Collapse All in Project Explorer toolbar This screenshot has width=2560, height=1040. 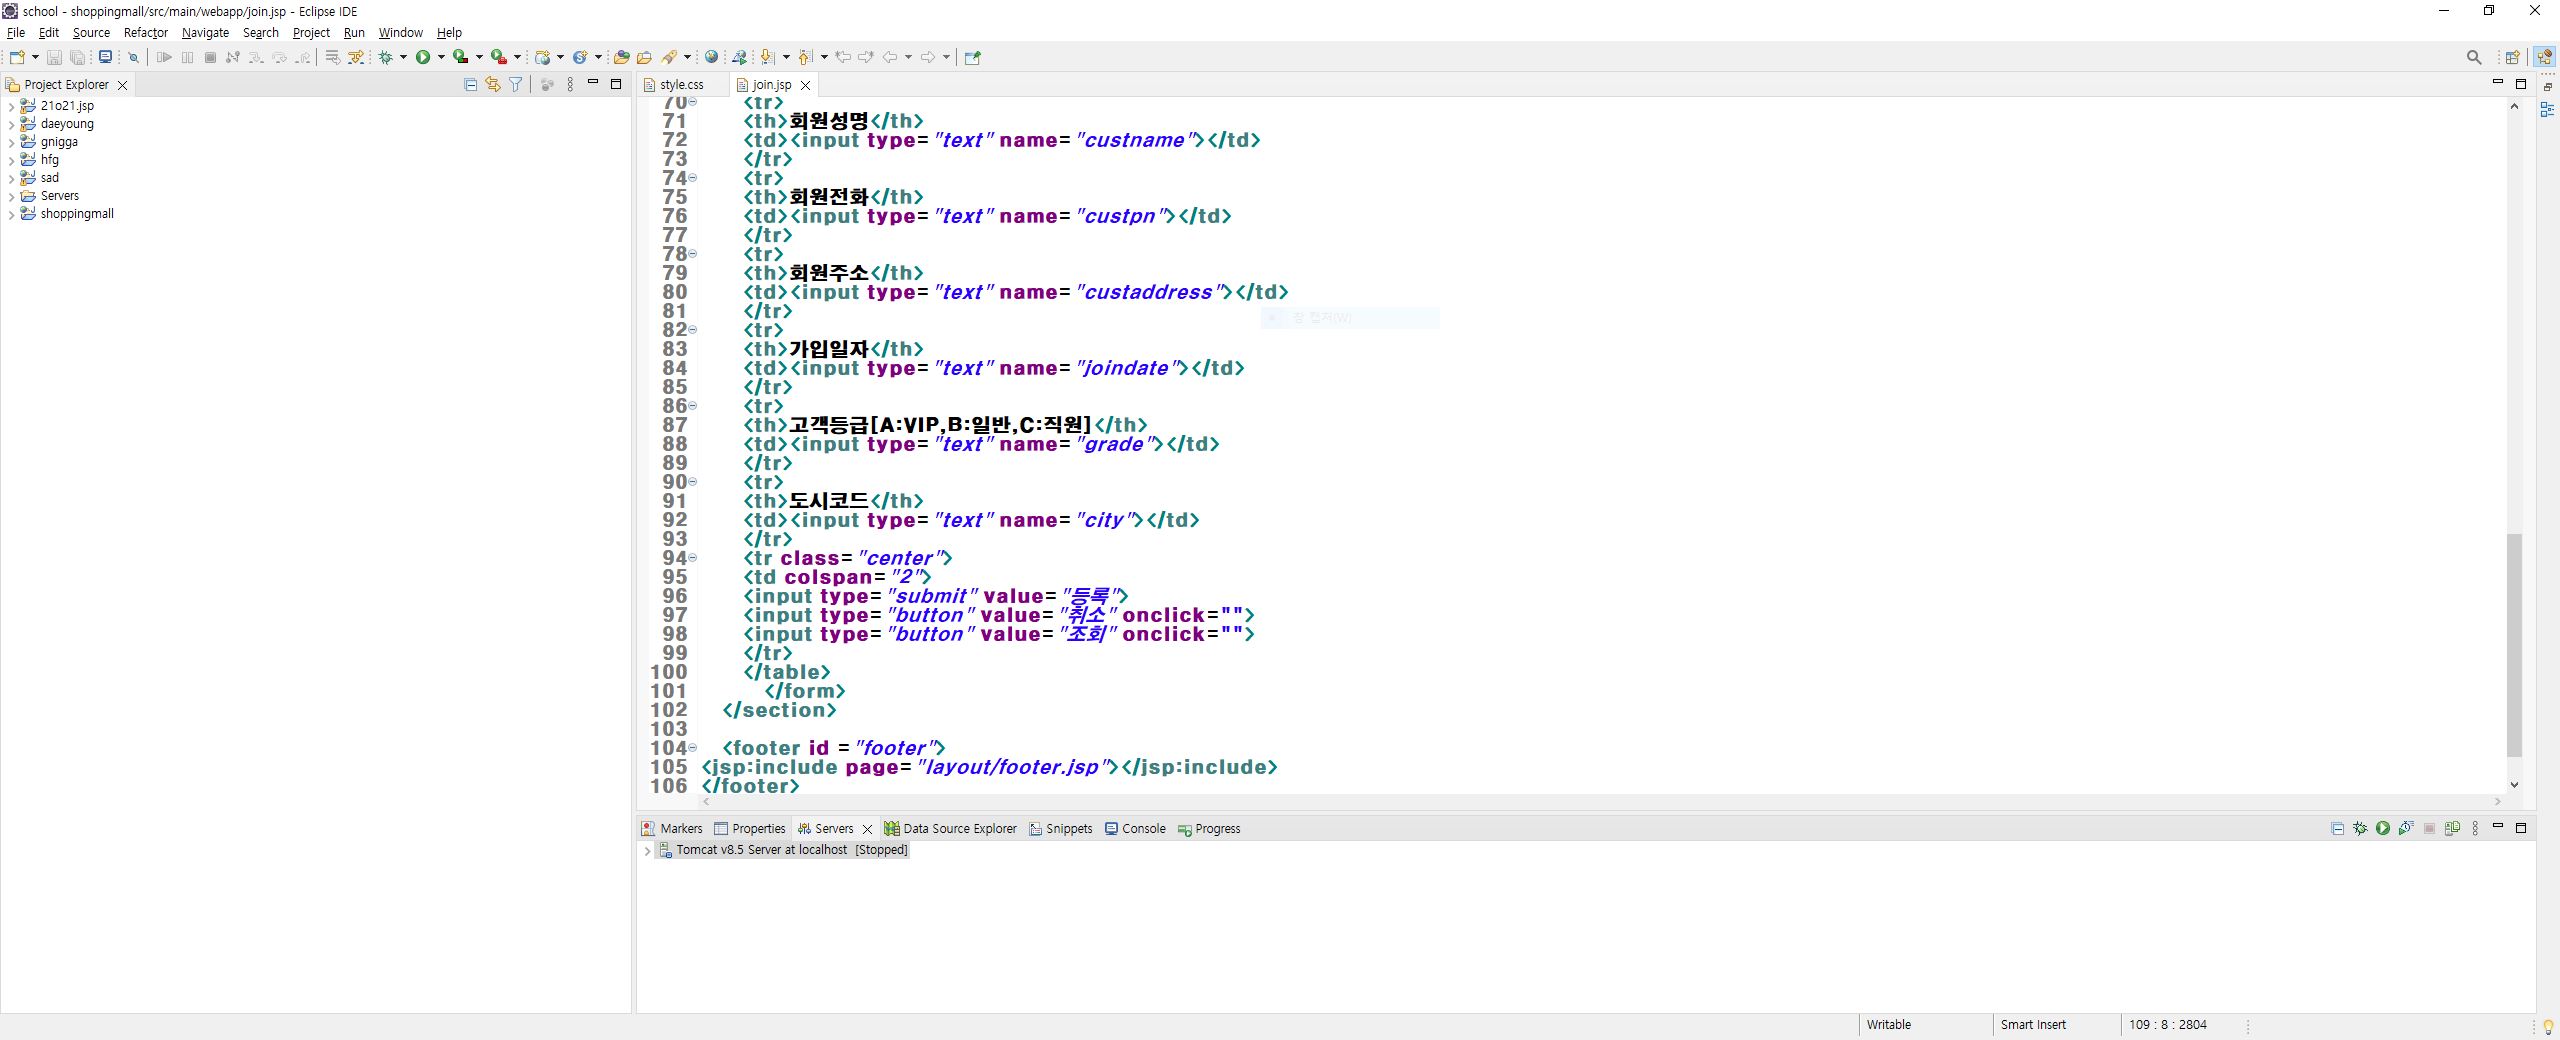point(469,84)
